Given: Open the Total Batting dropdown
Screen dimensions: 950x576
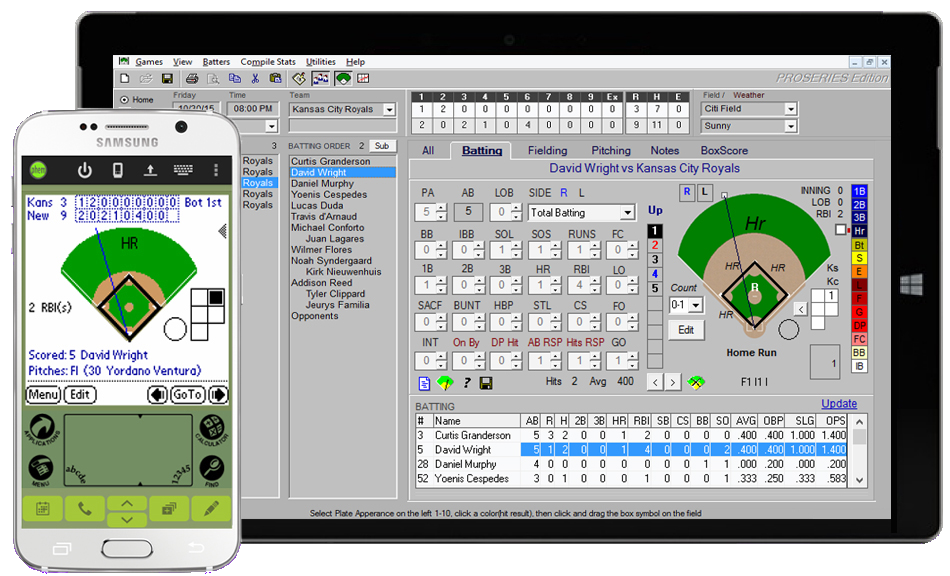Looking at the screenshot, I should 628,213.
